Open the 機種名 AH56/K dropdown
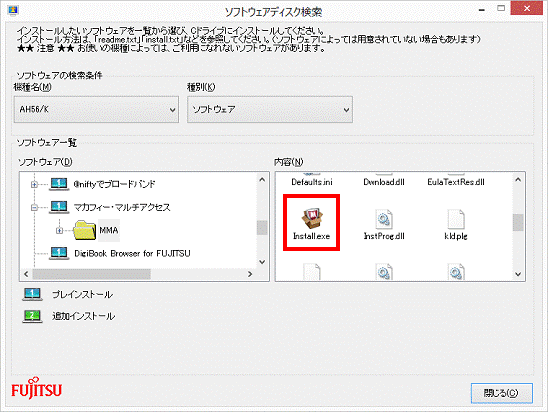This screenshot has width=548, height=412. click(x=96, y=109)
